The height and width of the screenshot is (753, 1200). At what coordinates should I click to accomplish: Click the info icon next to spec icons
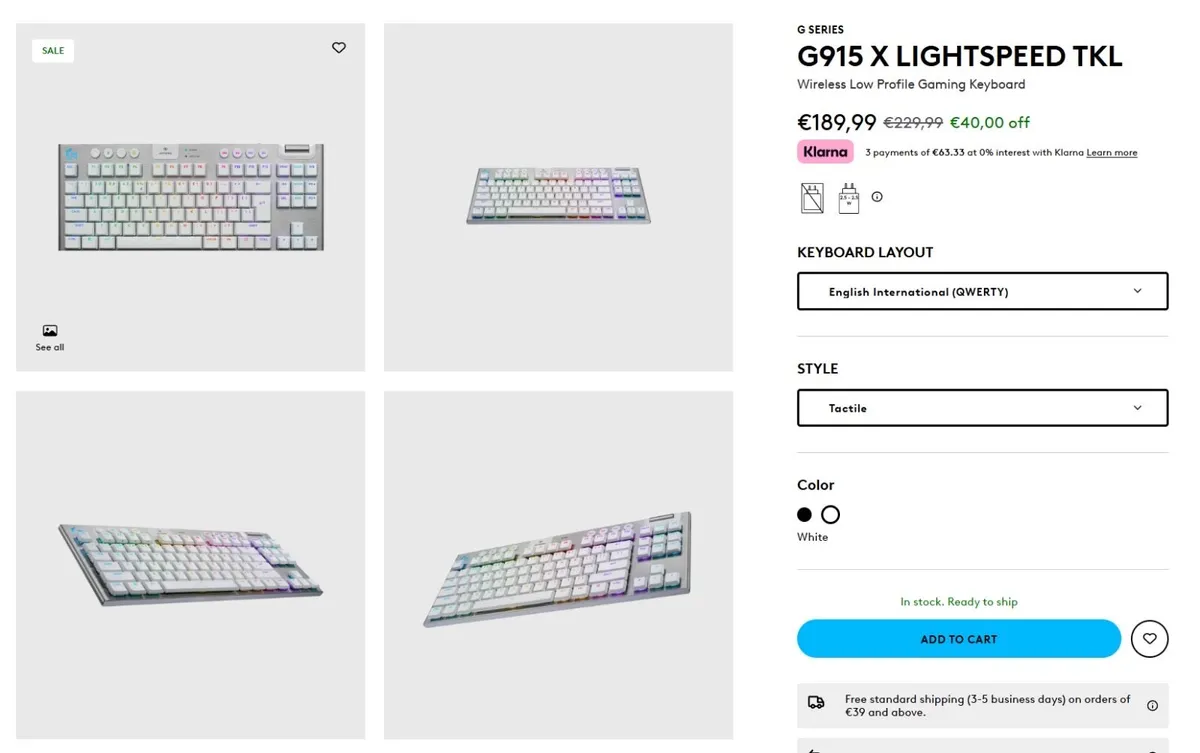876,197
